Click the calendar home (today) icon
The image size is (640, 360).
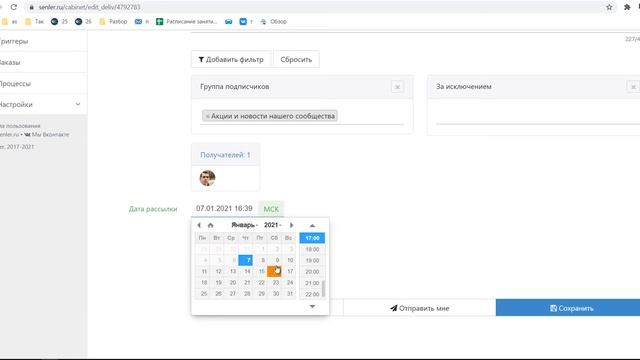click(211, 225)
